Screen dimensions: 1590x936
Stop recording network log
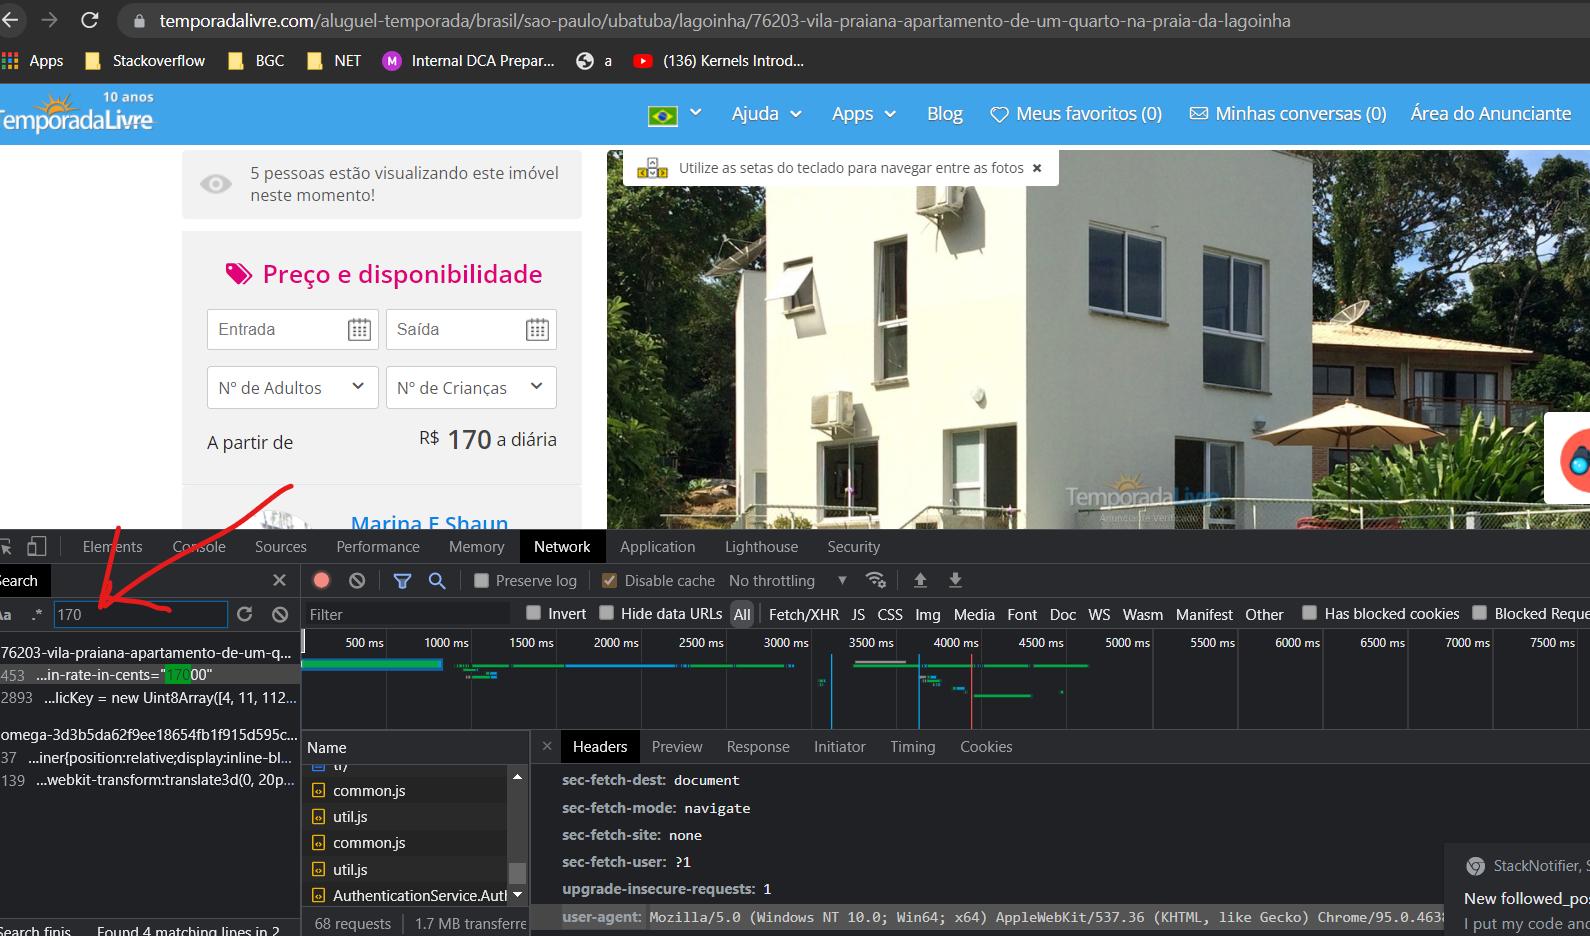click(x=321, y=580)
